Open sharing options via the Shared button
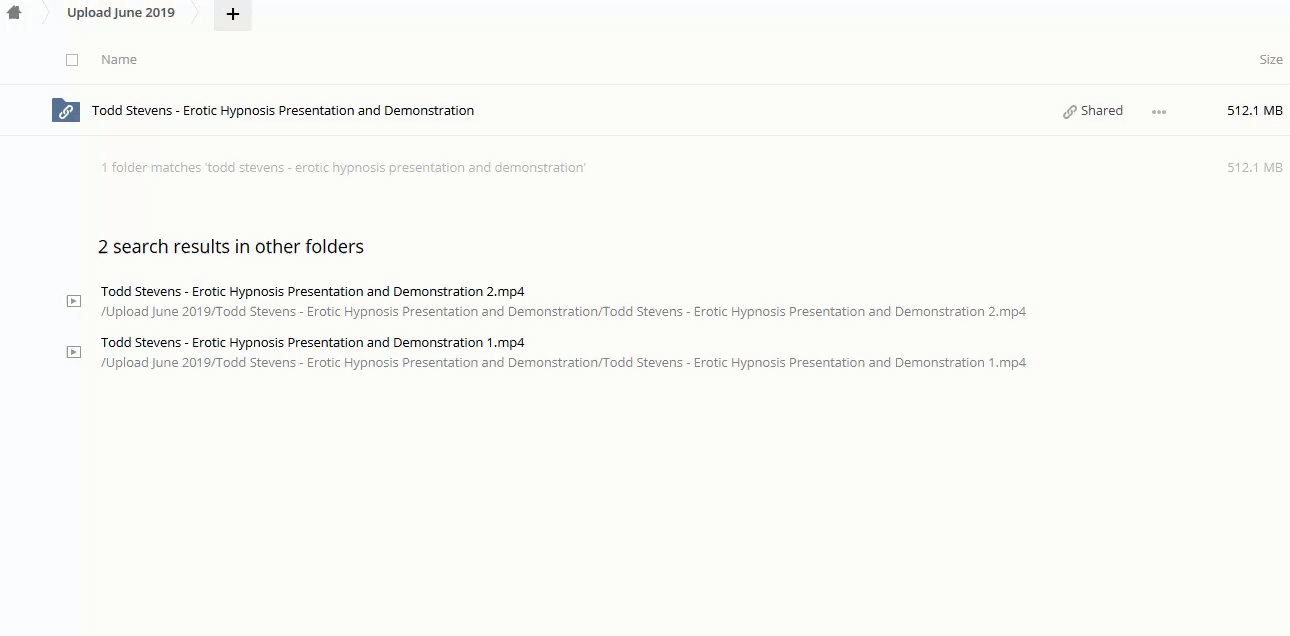Screen dimensions: 1290x636 point(1093,111)
